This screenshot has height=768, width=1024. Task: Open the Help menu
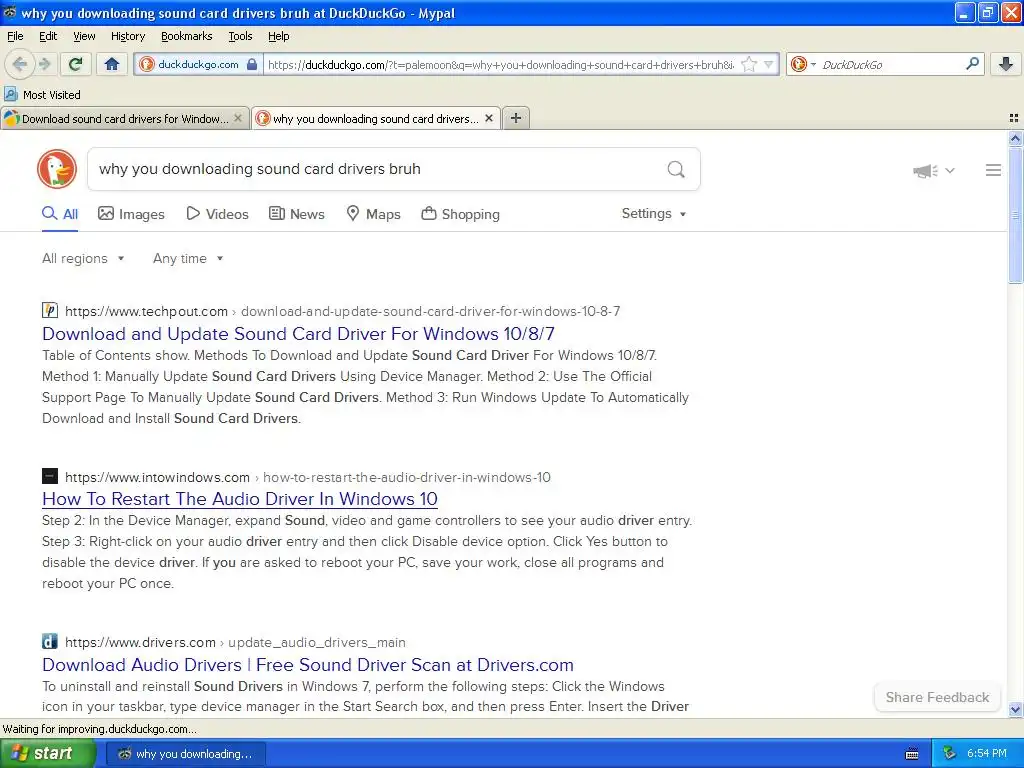pyautogui.click(x=279, y=36)
